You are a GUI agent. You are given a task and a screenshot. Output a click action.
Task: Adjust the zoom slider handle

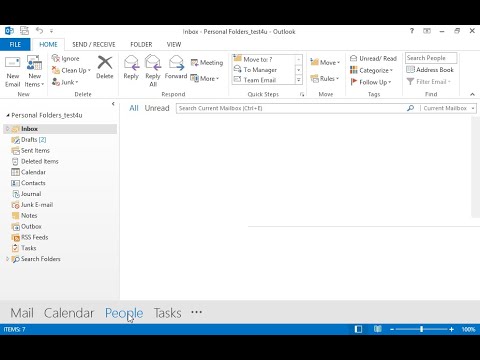pos(422,329)
